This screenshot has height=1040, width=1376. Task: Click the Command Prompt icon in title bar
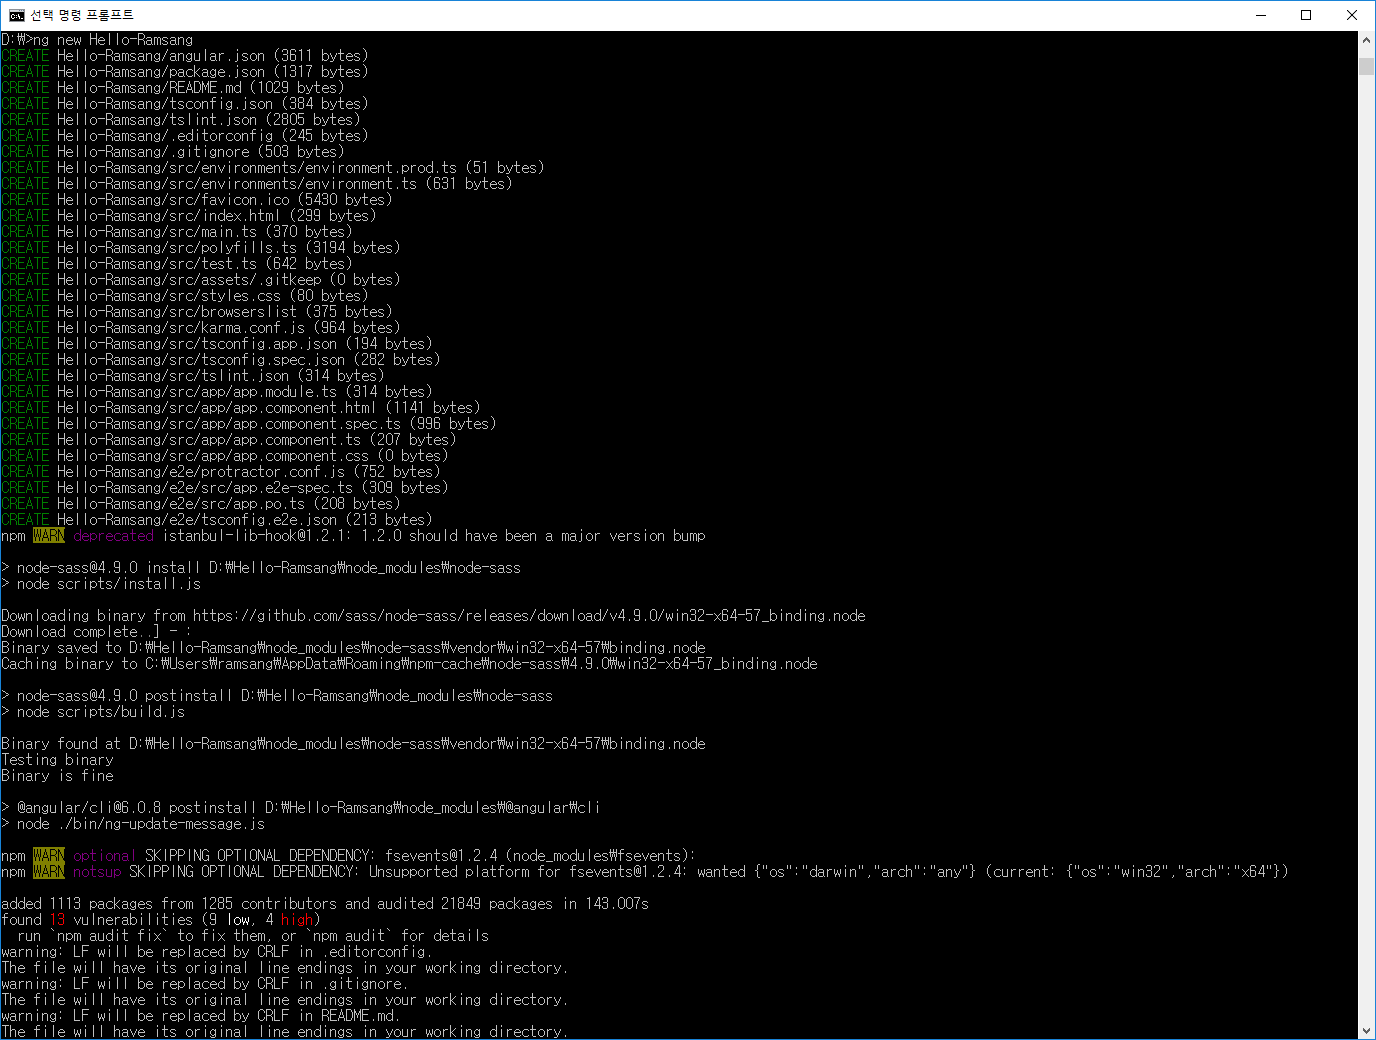[16, 15]
